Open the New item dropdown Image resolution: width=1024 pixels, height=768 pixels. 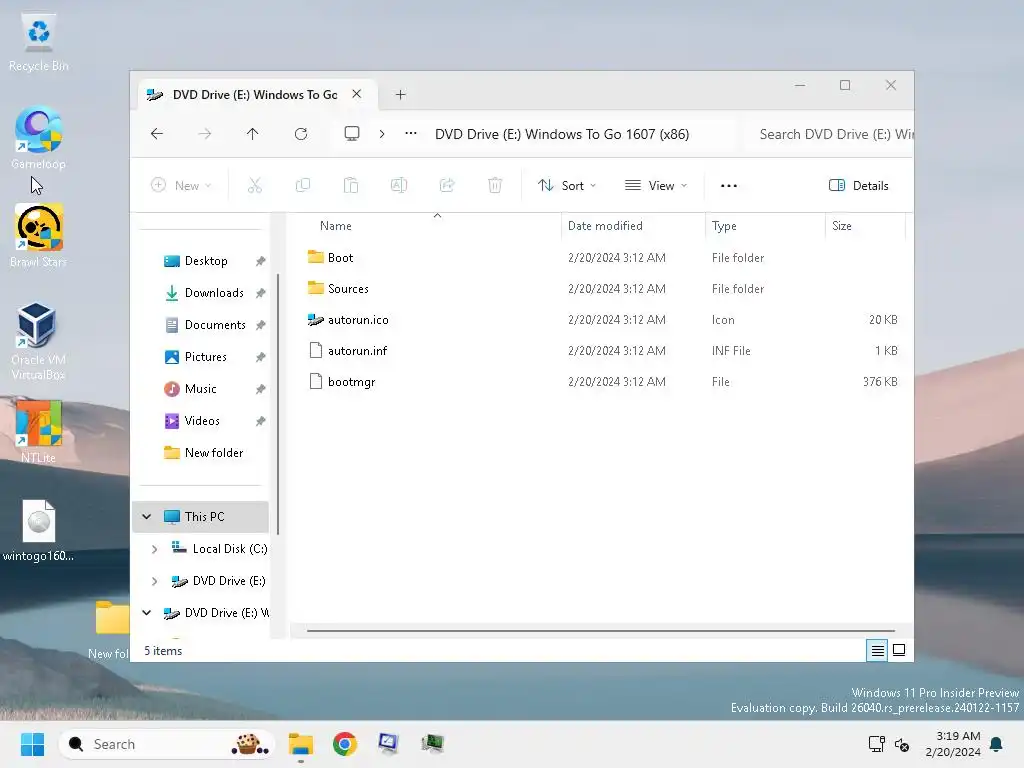pyautogui.click(x=181, y=185)
